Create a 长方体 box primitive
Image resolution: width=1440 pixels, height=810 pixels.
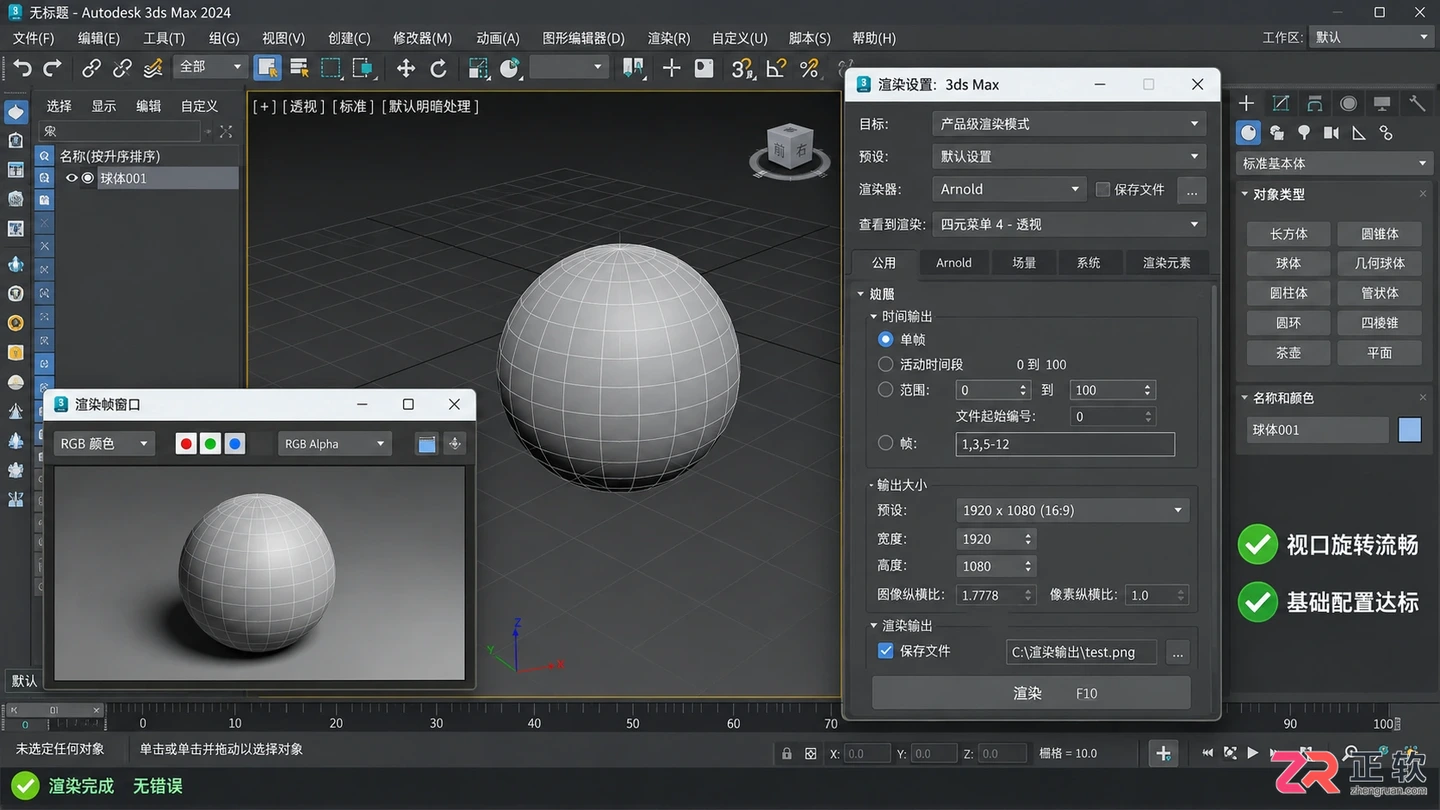click(x=1289, y=234)
